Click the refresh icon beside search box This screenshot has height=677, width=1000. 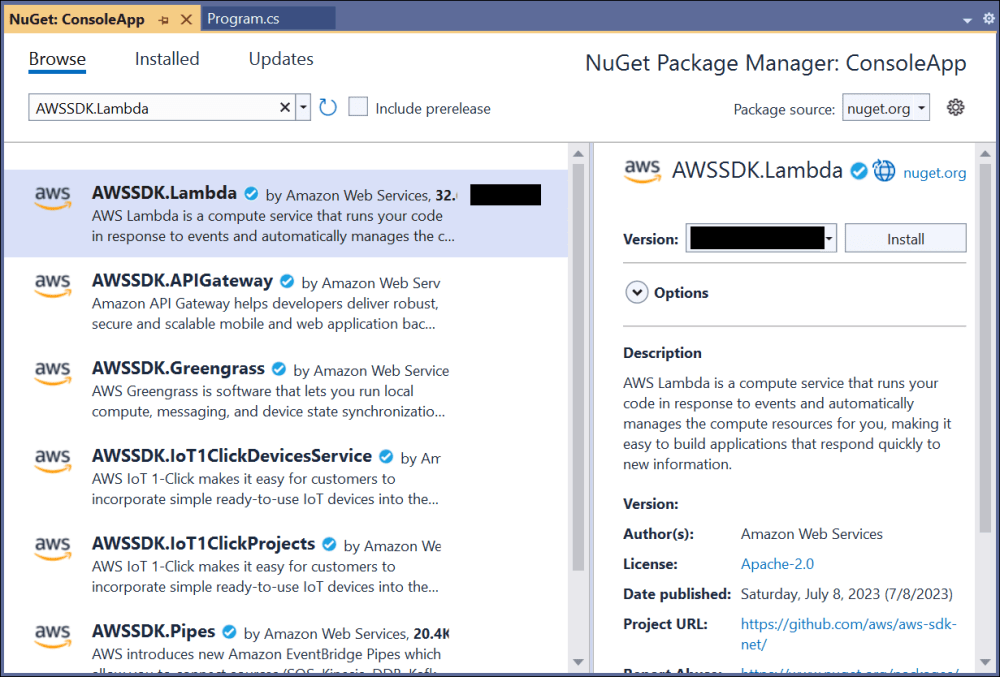[x=328, y=108]
